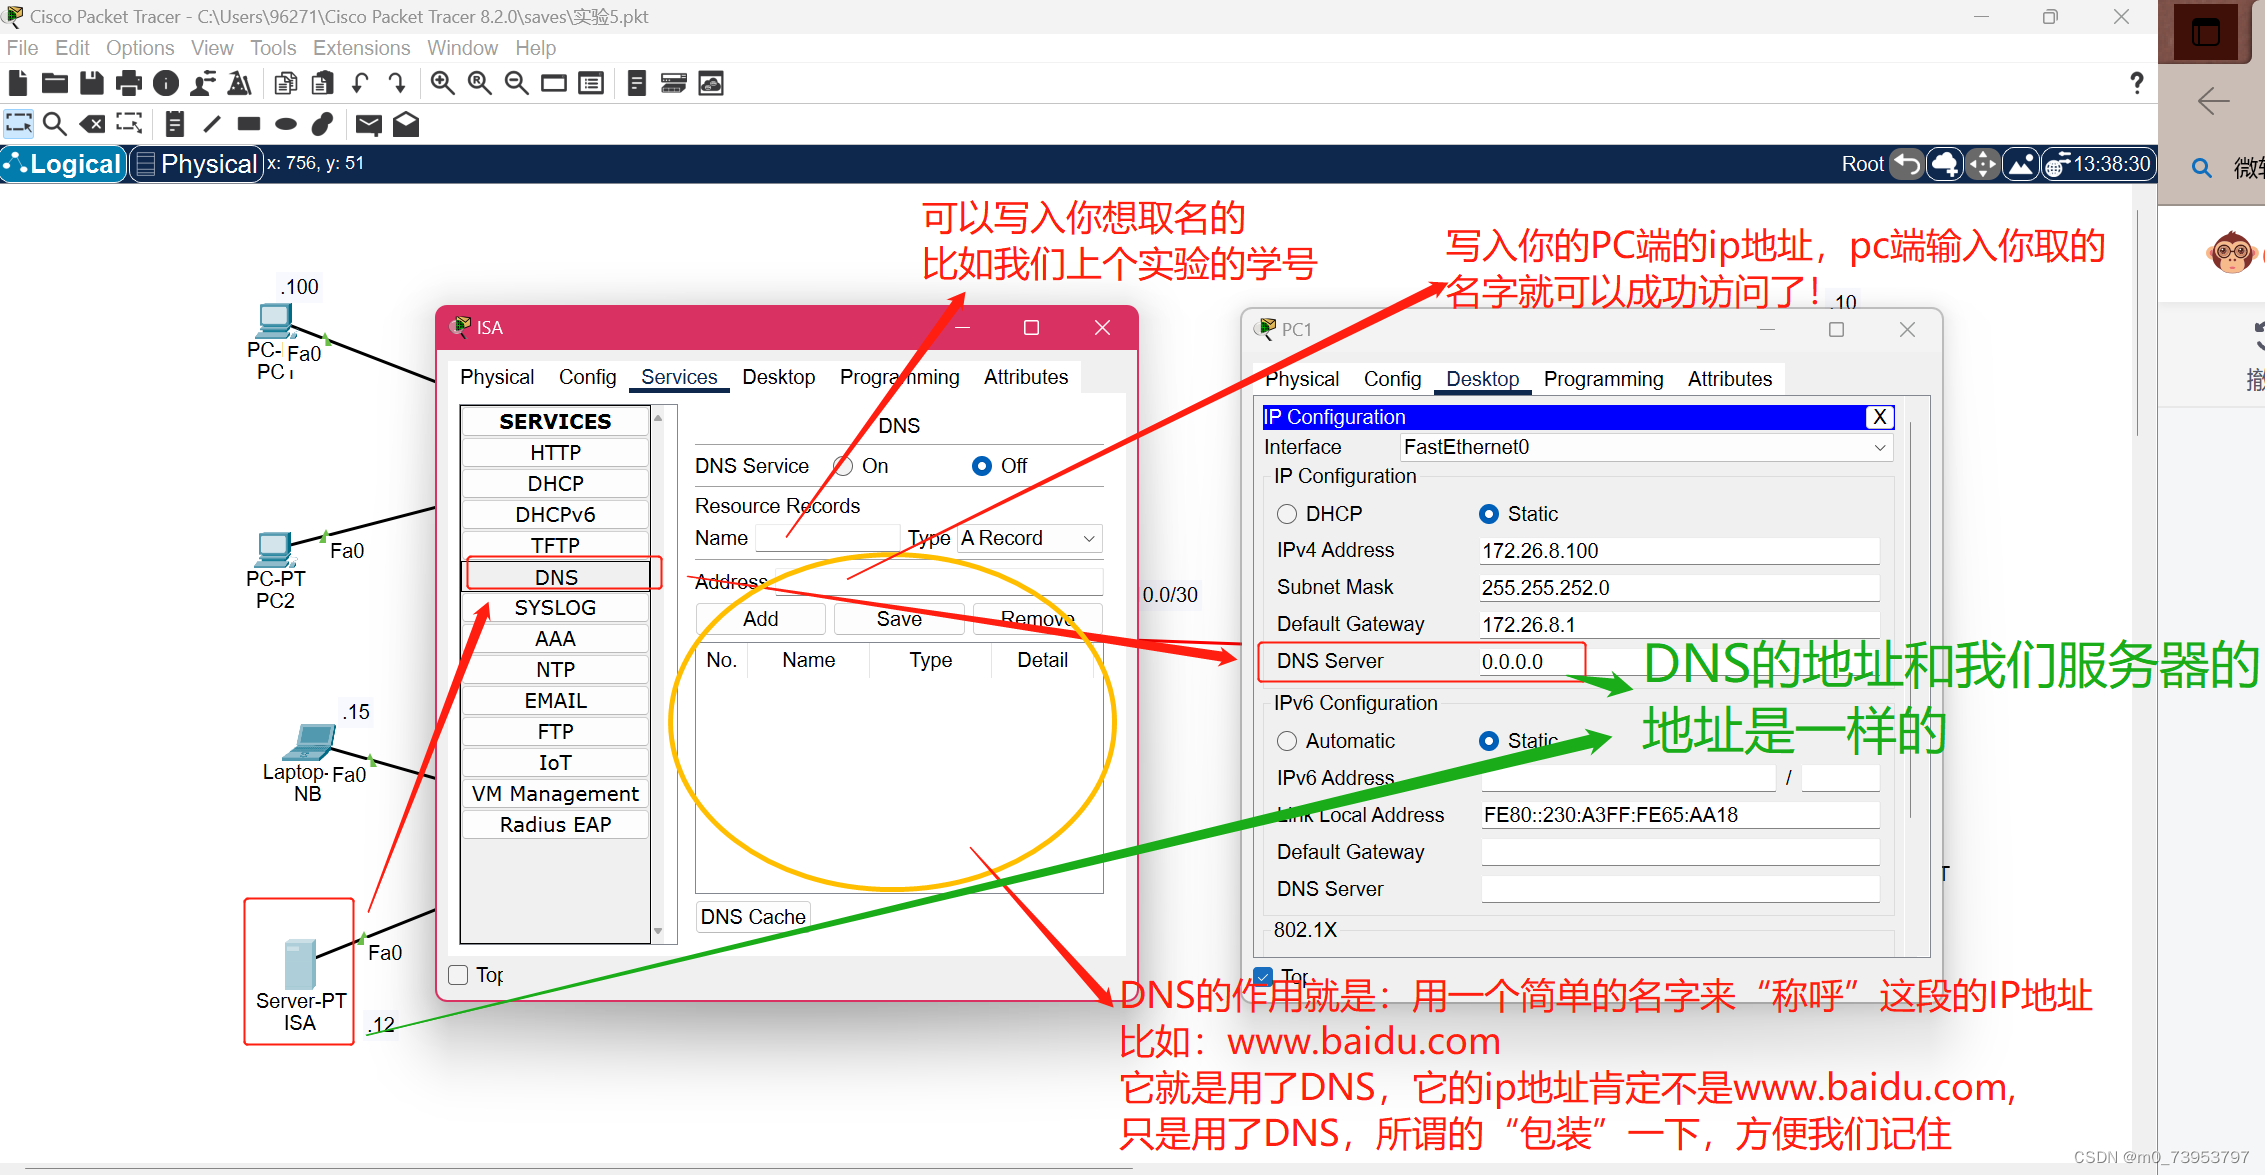Select the Add Simple PDU envelope tool
The image size is (2265, 1175).
(x=368, y=124)
